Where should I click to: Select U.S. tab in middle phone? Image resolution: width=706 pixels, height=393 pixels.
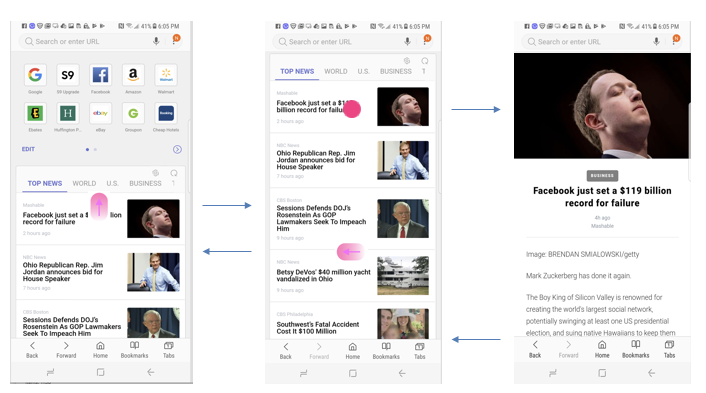tap(363, 71)
